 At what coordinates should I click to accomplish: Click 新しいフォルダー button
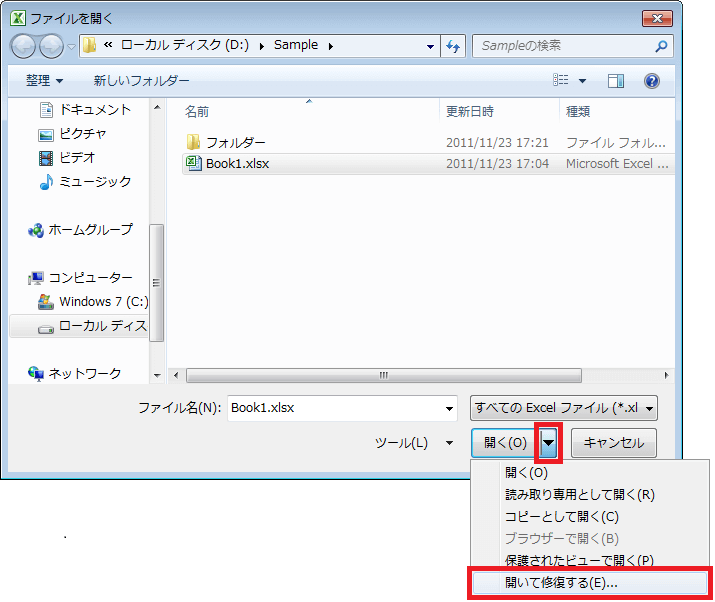(141, 81)
